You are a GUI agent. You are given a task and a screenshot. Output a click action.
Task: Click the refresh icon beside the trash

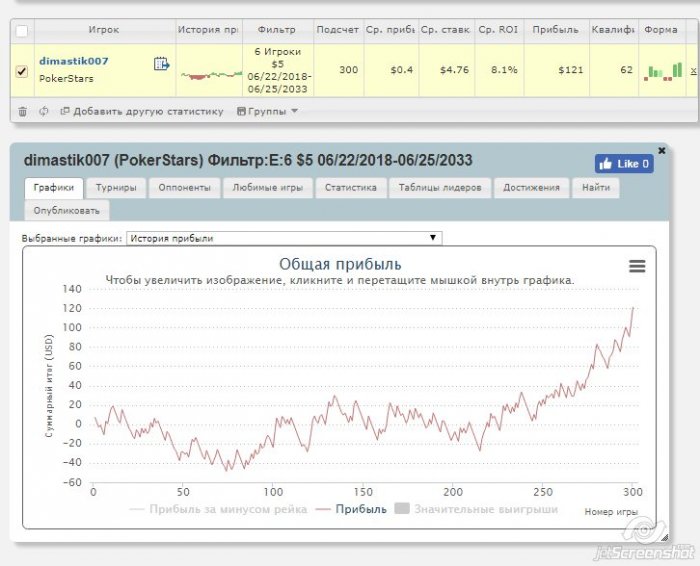pyautogui.click(x=43, y=111)
